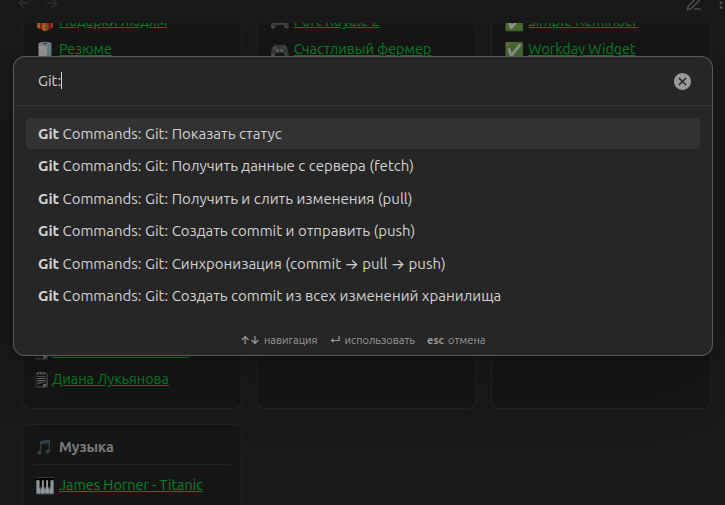Click the gamepad icon beside 'Счастливый фермер'
Screen dimensions: 725x505
pyautogui.click(x=279, y=49)
